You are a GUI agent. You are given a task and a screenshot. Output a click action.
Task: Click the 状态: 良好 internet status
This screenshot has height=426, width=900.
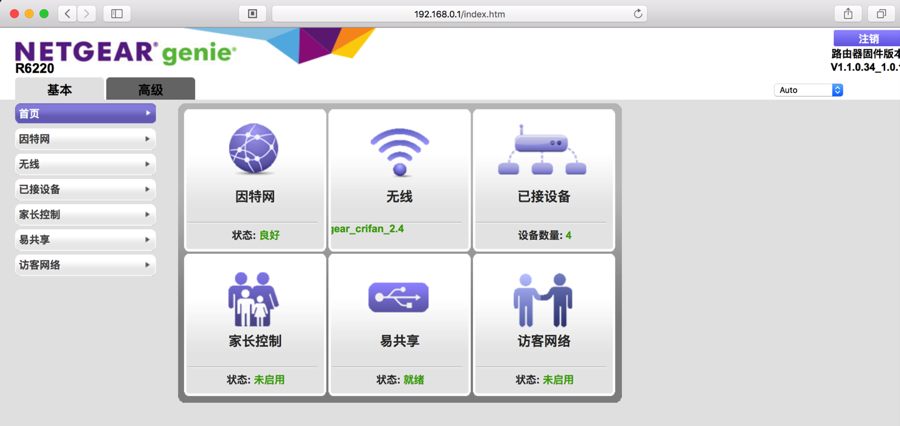point(255,235)
